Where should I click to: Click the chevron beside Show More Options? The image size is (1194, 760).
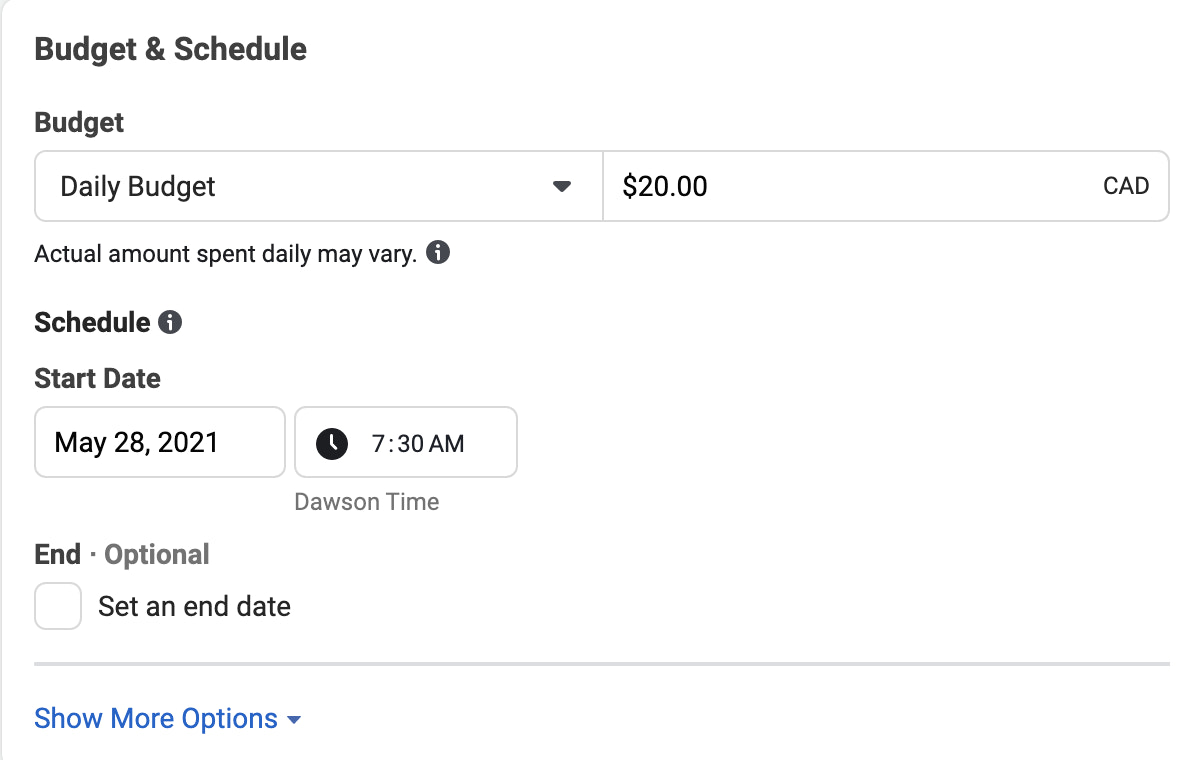tap(293, 719)
